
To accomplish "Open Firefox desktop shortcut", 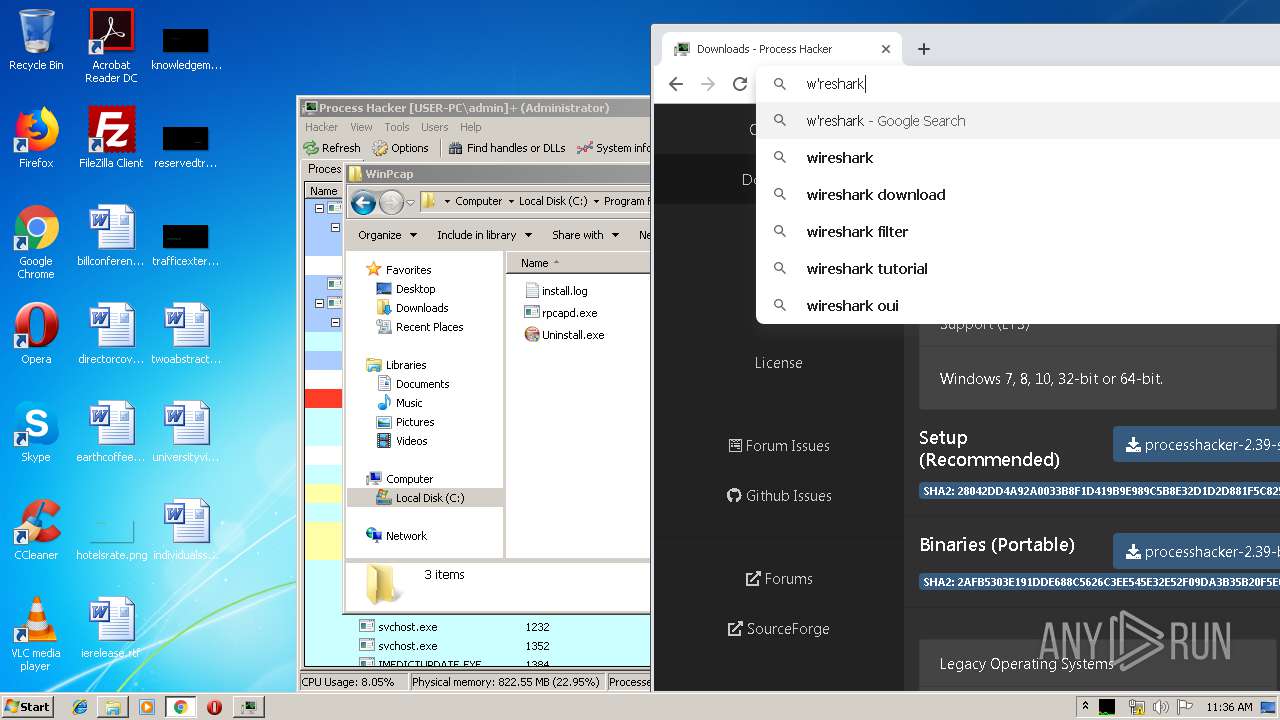I will 36,139.
